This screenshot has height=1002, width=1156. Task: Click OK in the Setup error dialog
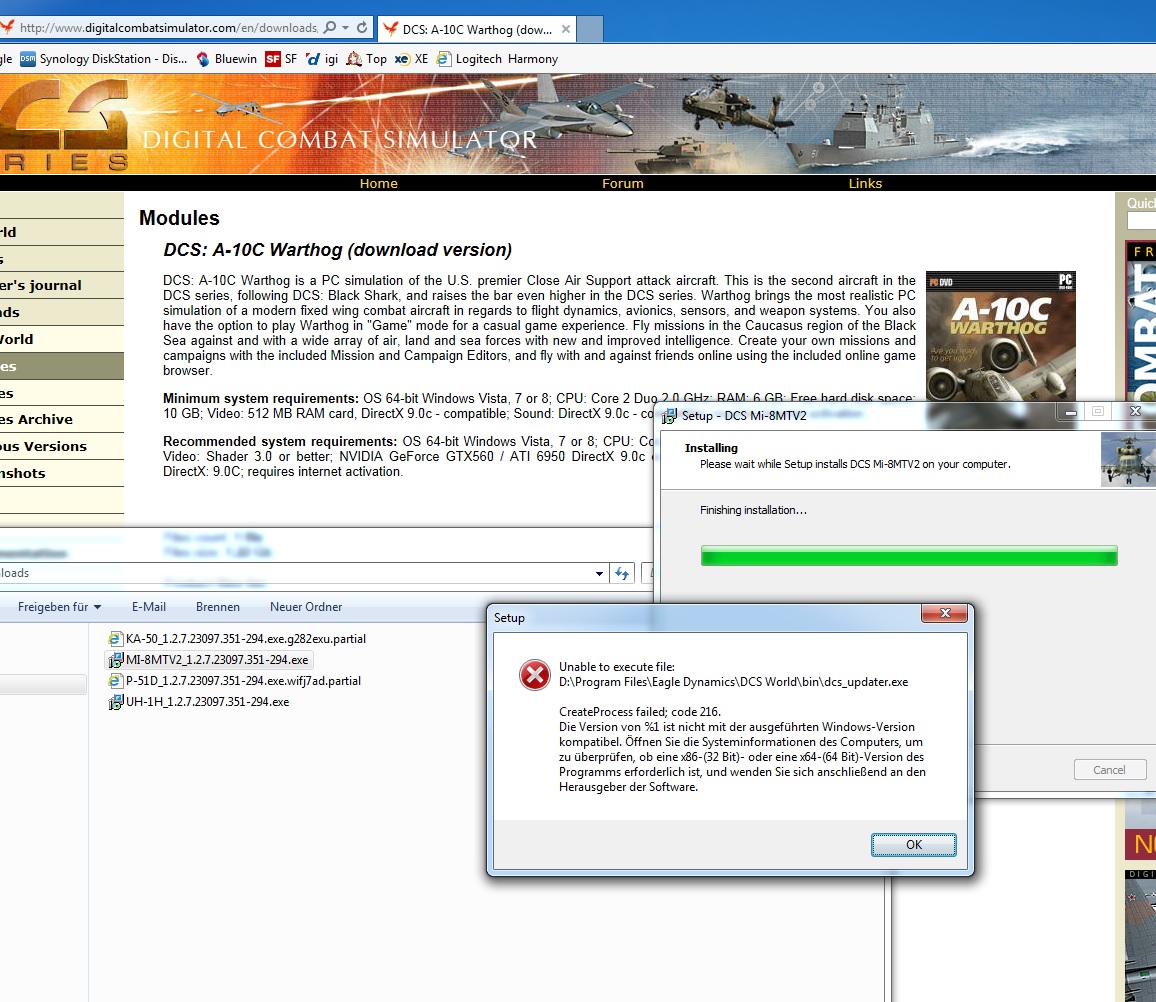click(x=913, y=845)
